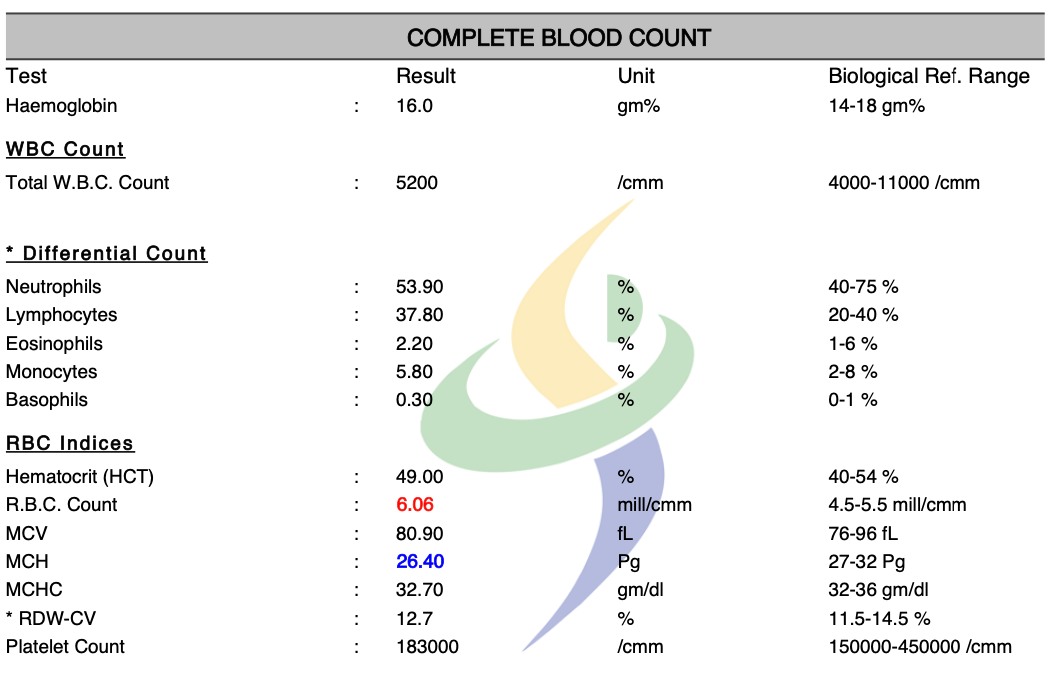Select the Eosinophils reference range 1-6 %
Screen dimensions: 1050x674
853,344
